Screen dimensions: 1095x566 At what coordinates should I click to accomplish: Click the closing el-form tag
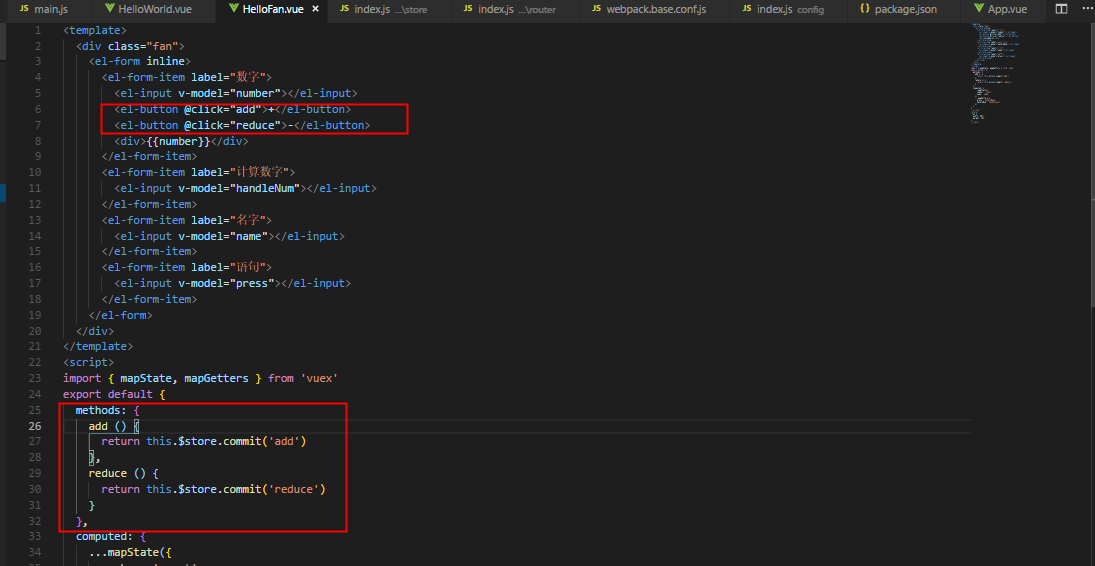pyautogui.click(x=120, y=315)
